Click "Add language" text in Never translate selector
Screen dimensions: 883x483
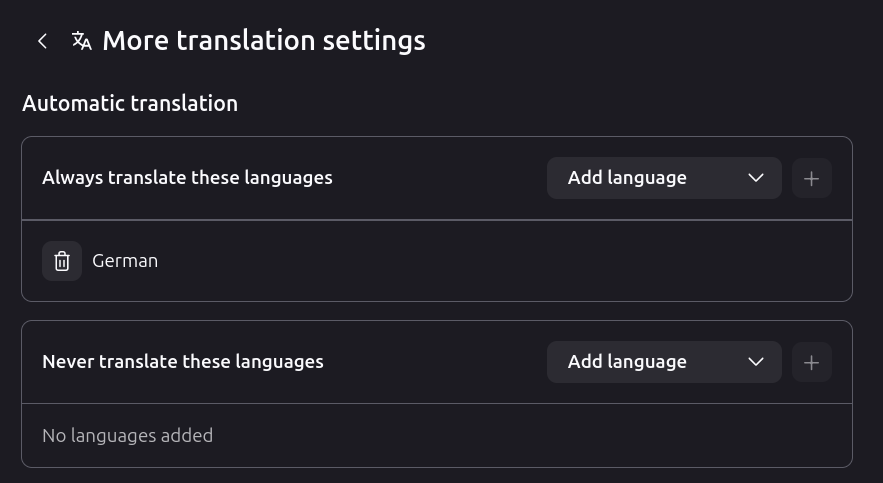pyautogui.click(x=627, y=362)
